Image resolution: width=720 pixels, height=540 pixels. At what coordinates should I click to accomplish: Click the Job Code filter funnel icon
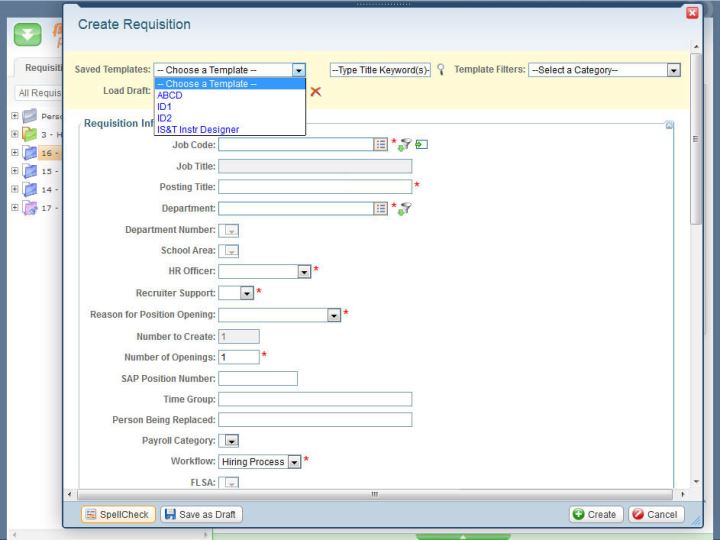coord(407,145)
